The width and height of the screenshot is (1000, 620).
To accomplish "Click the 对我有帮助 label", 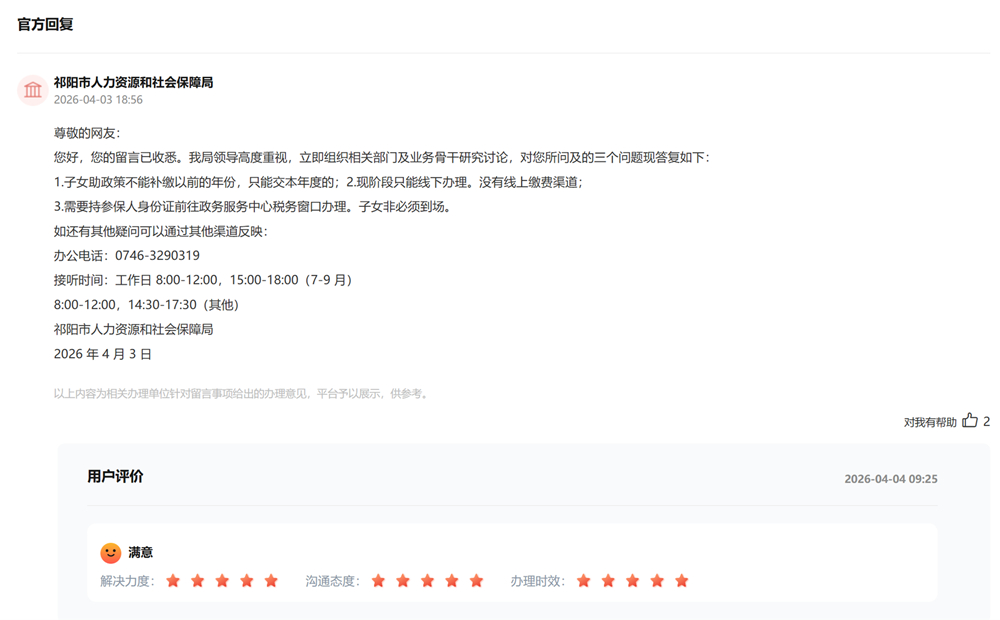I will [x=930, y=422].
